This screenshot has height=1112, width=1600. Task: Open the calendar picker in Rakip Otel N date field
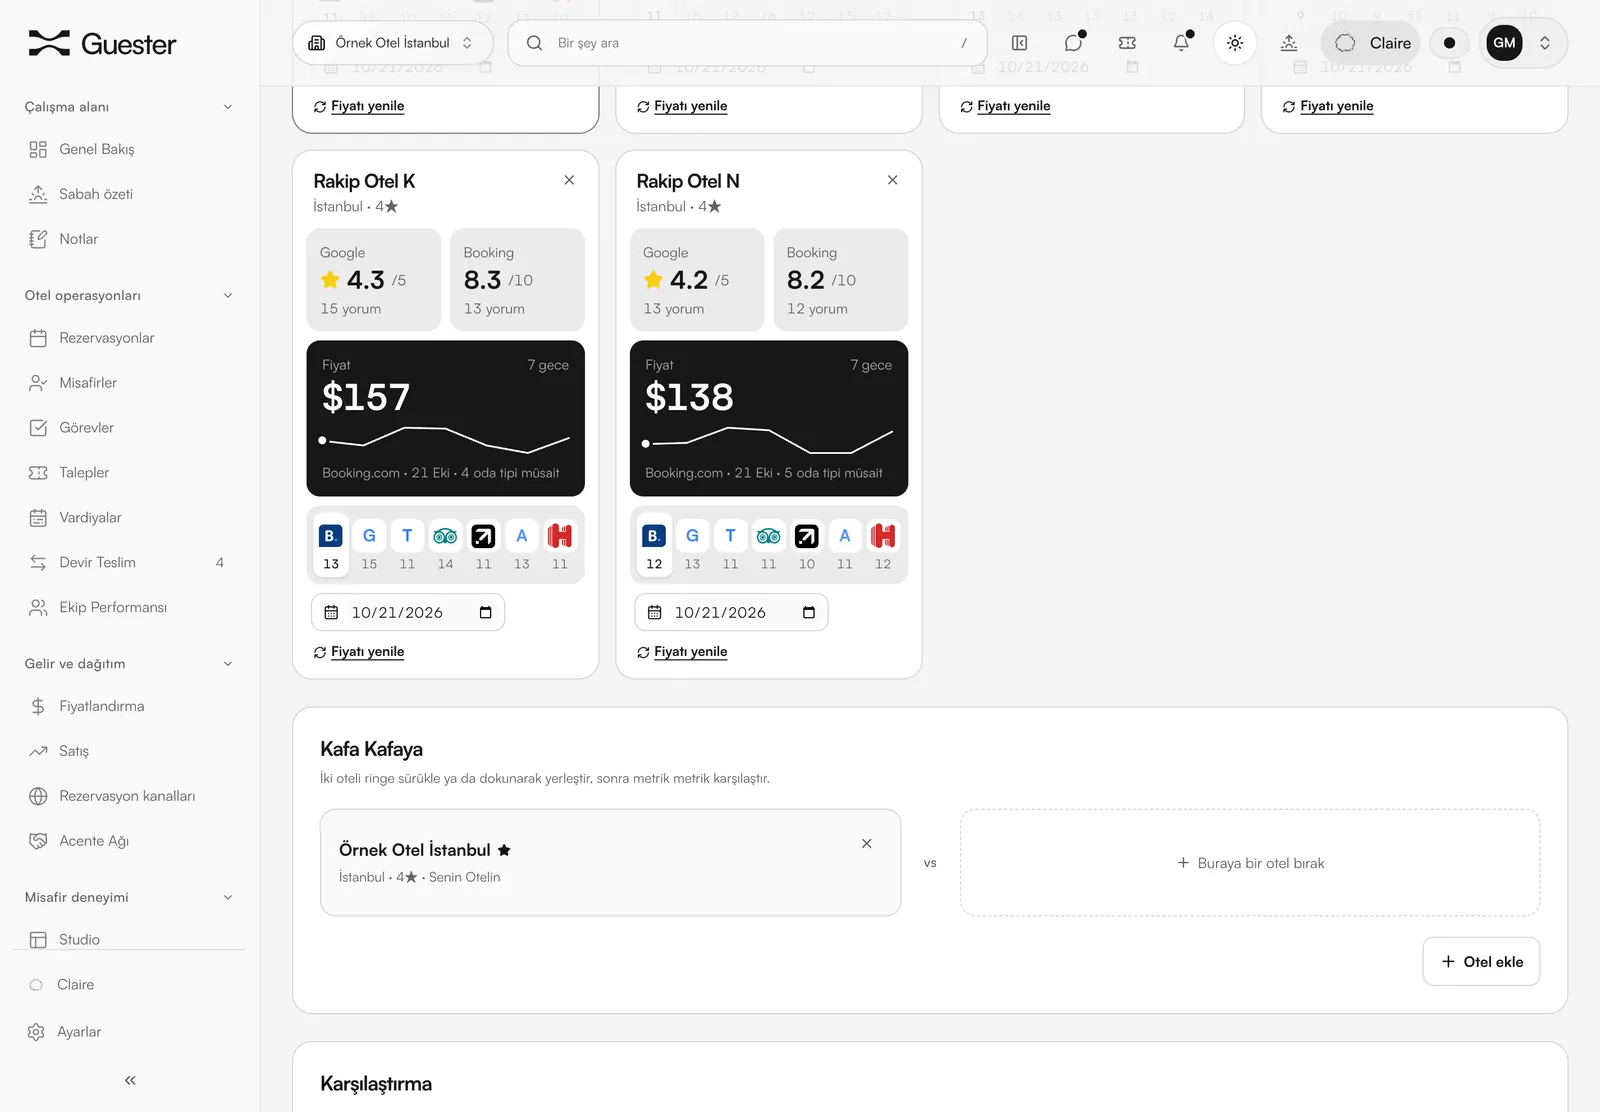(809, 612)
